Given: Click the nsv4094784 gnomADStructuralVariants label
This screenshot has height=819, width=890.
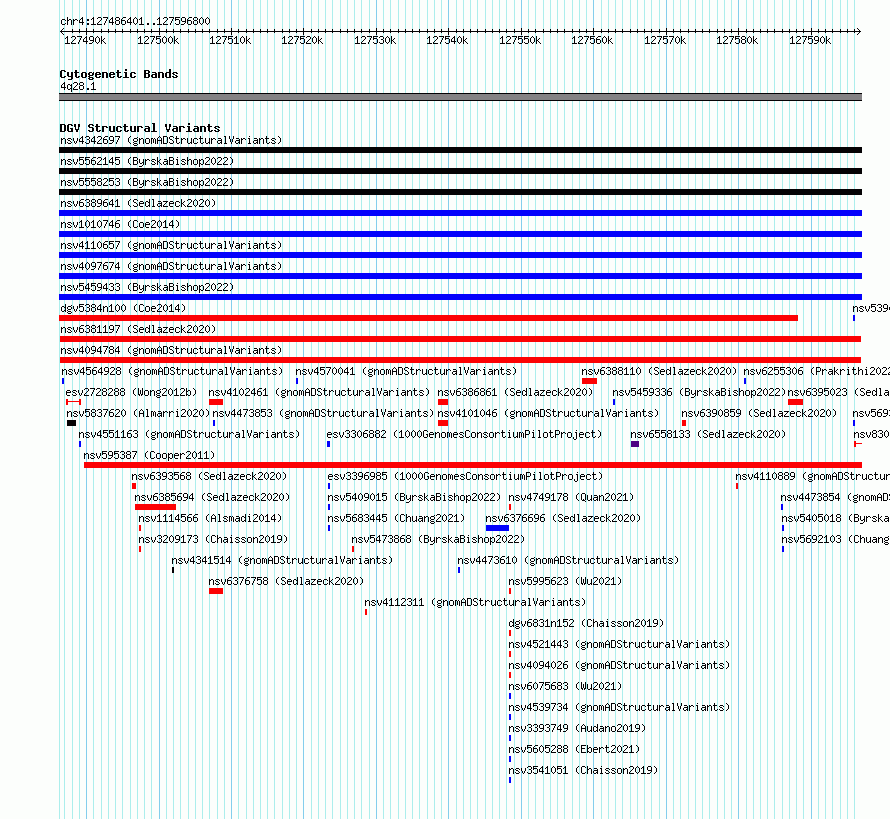Looking at the screenshot, I should [x=171, y=350].
